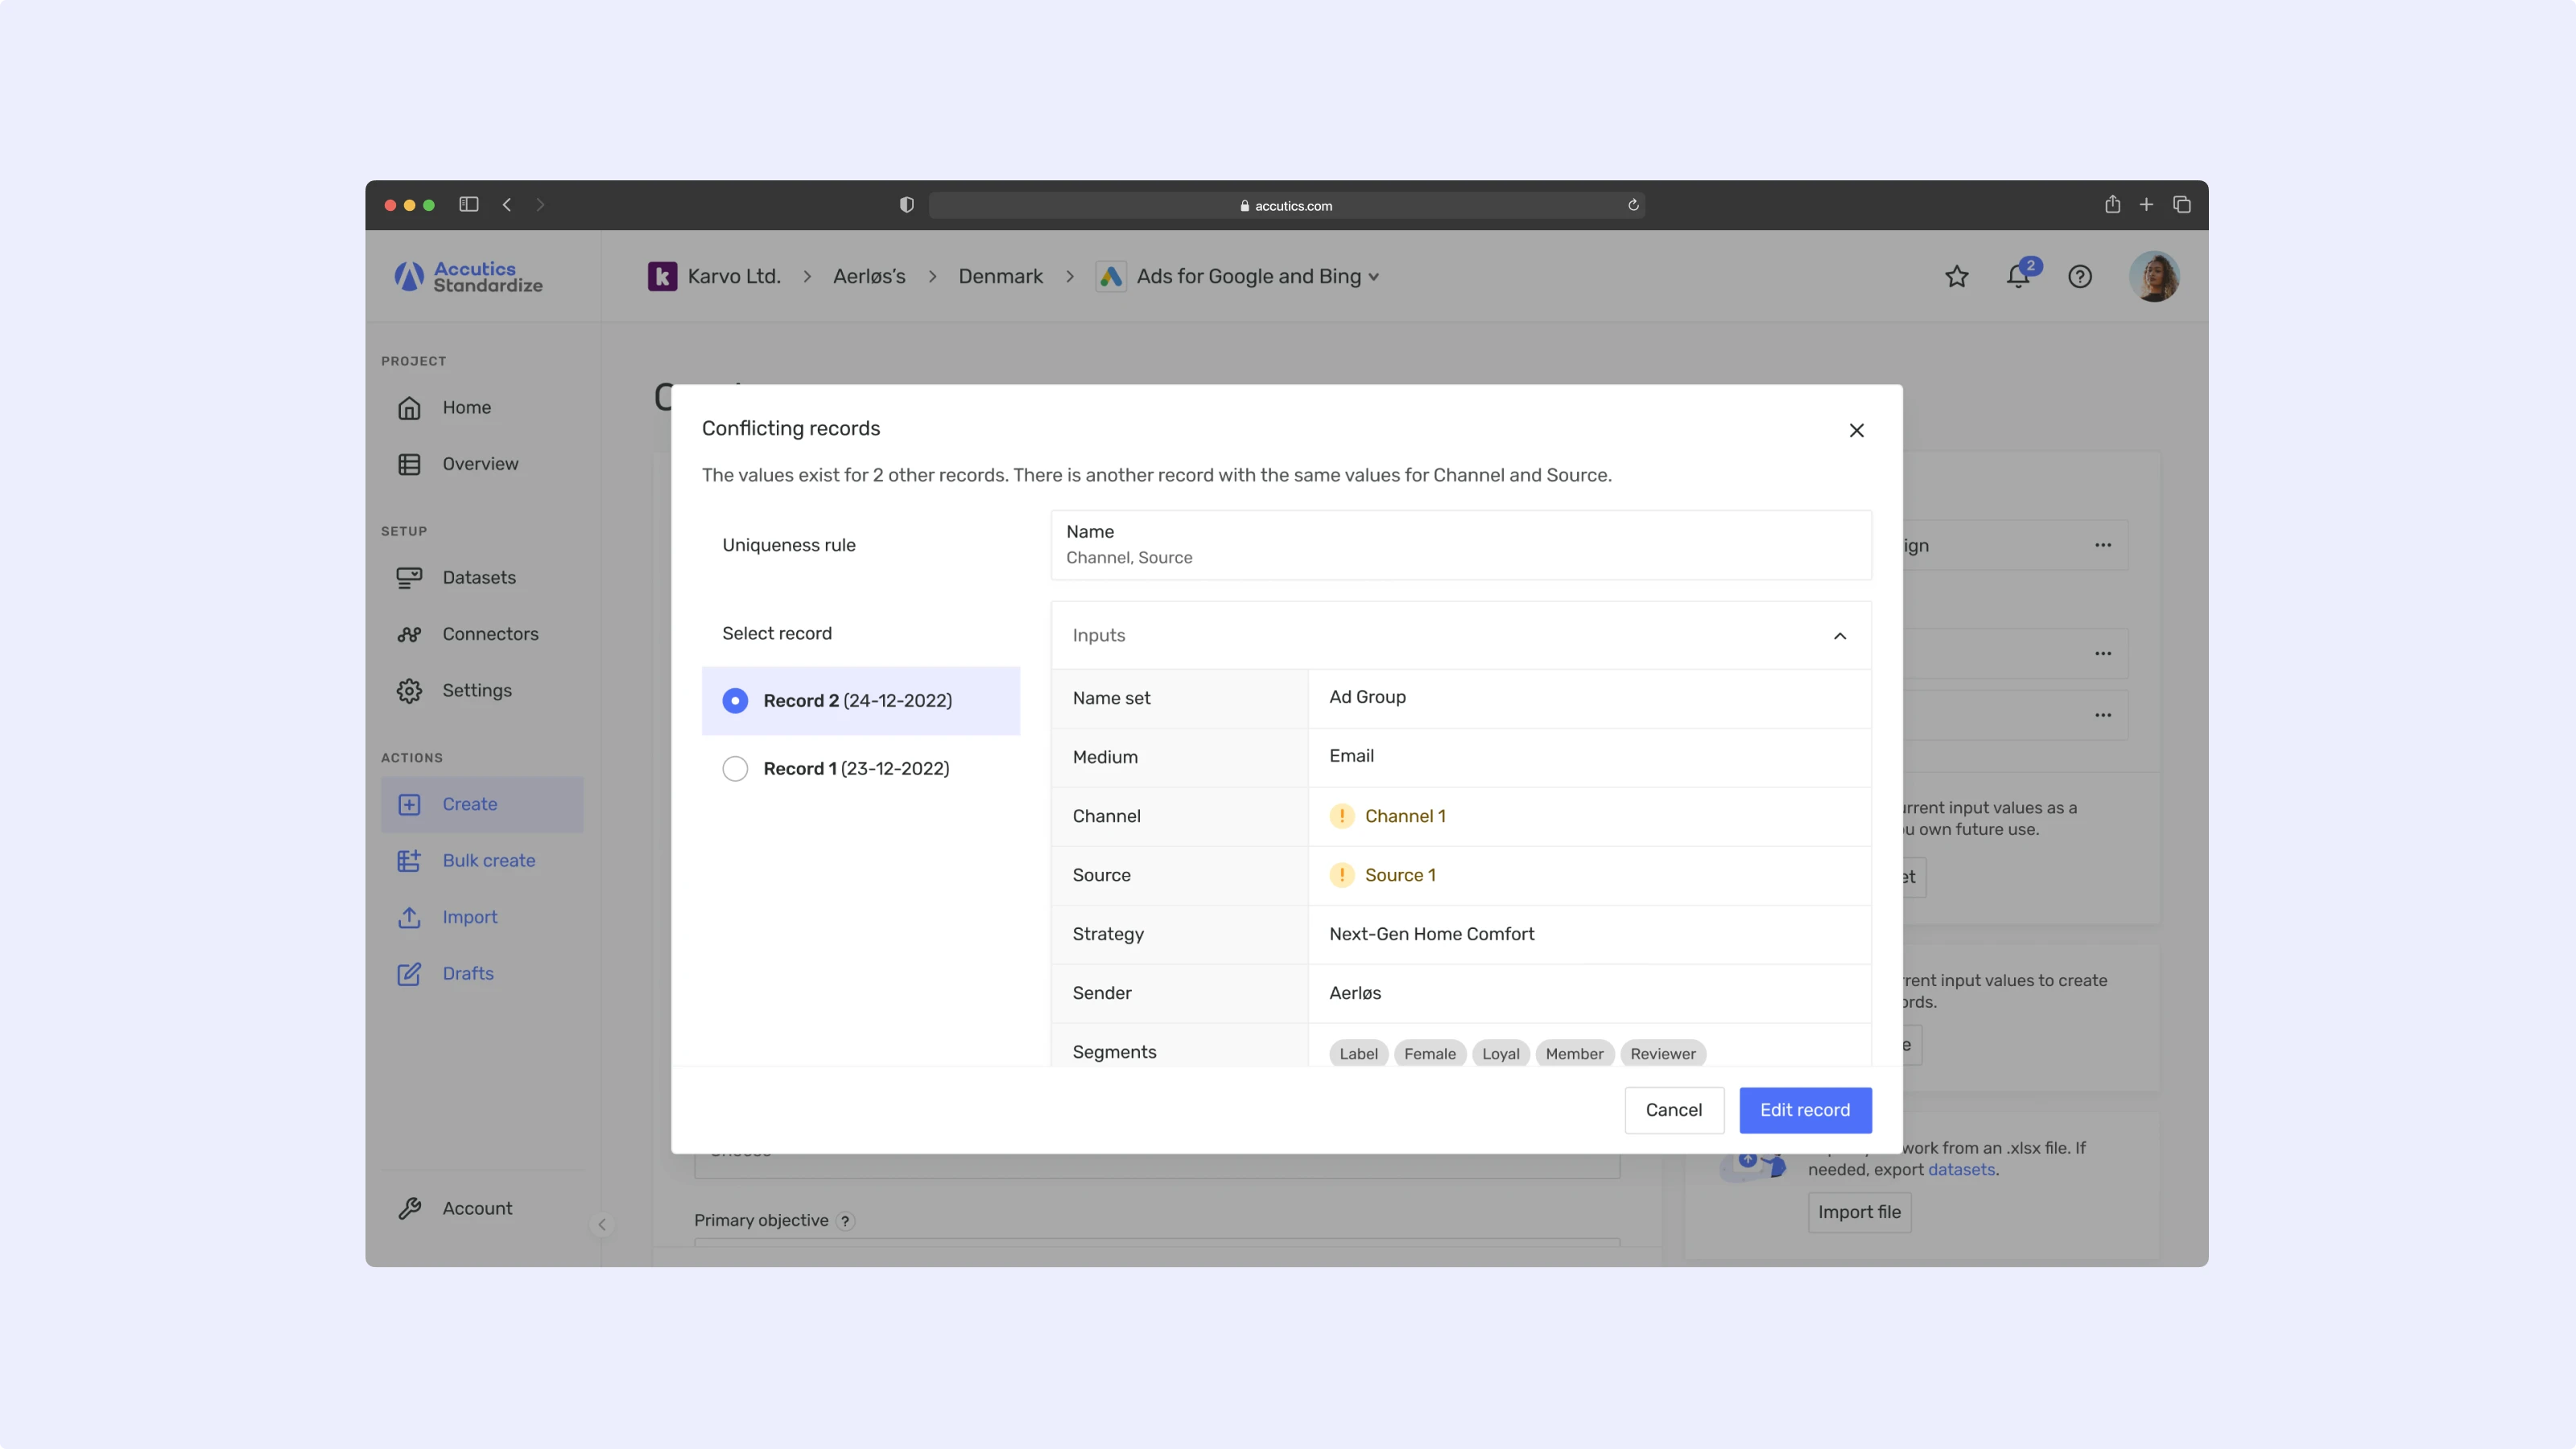Close the Conflicting records dialog

tap(1856, 430)
